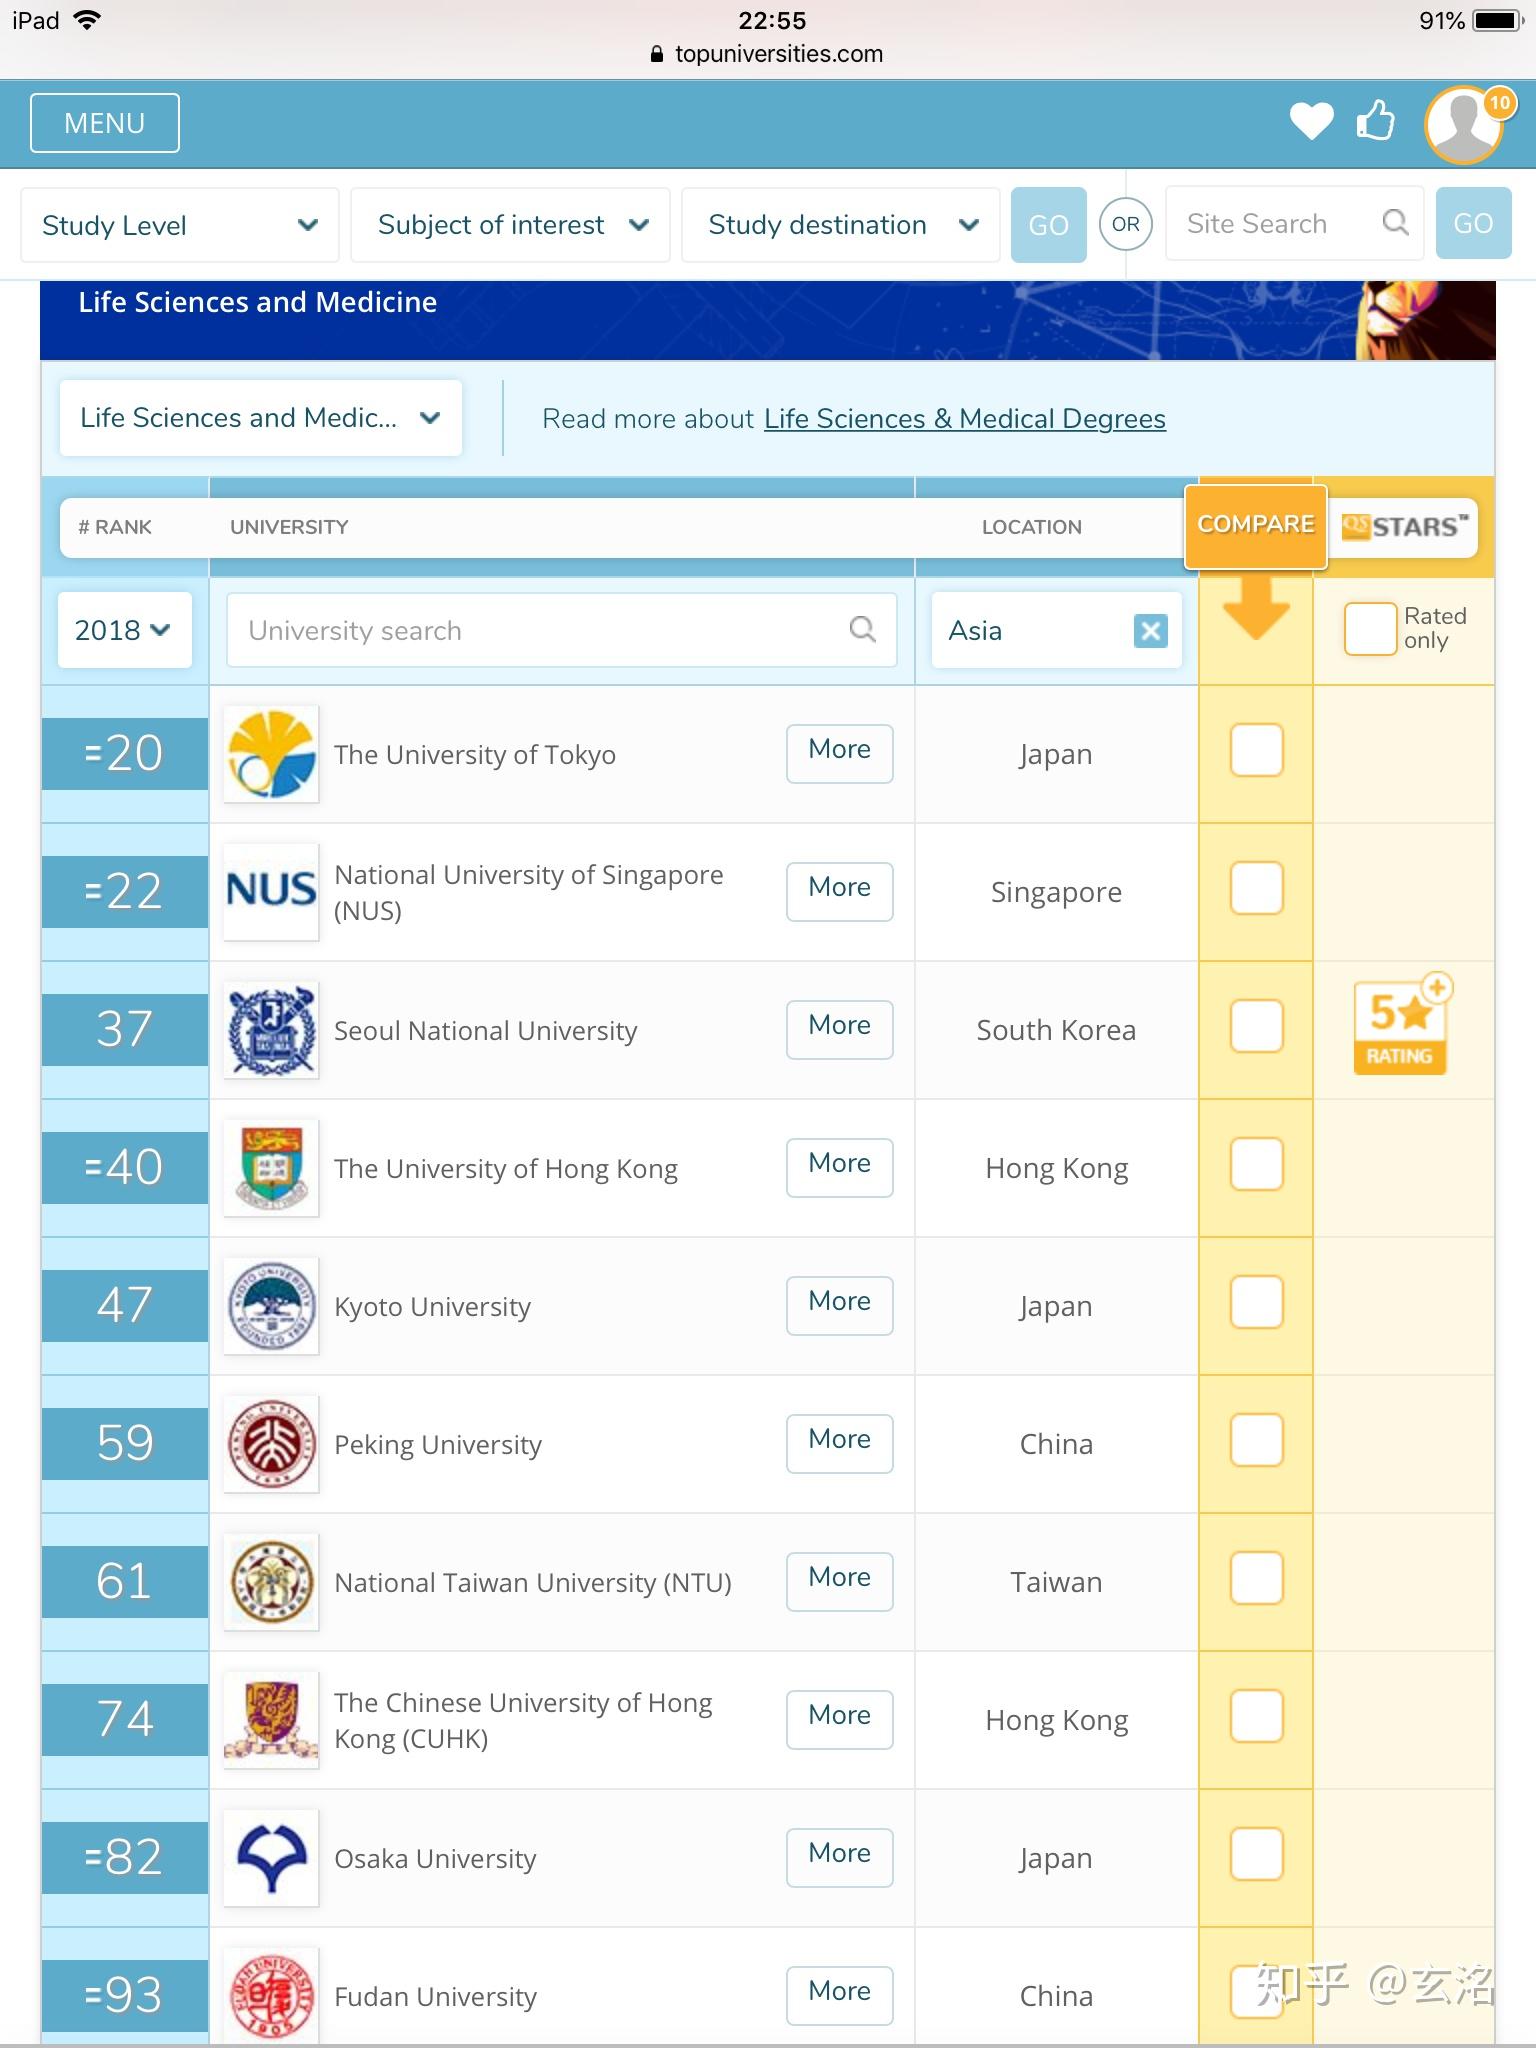Image resolution: width=1536 pixels, height=2048 pixels.
Task: Tap More for Seoul National University
Action: coord(840,1029)
